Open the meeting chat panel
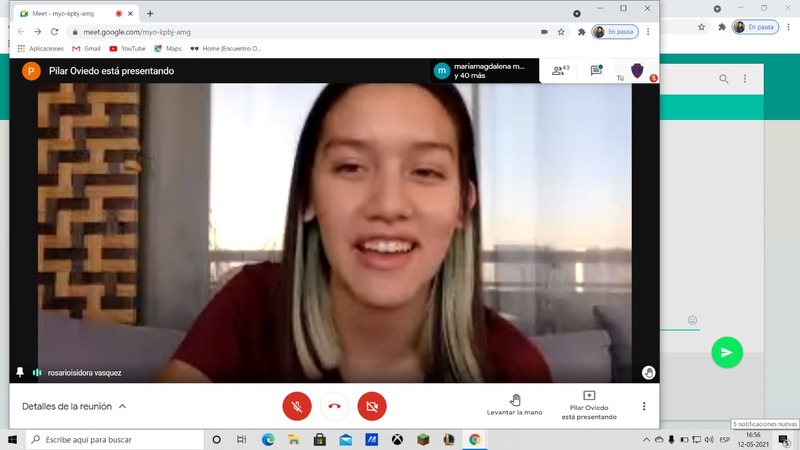800x450 pixels. point(596,71)
